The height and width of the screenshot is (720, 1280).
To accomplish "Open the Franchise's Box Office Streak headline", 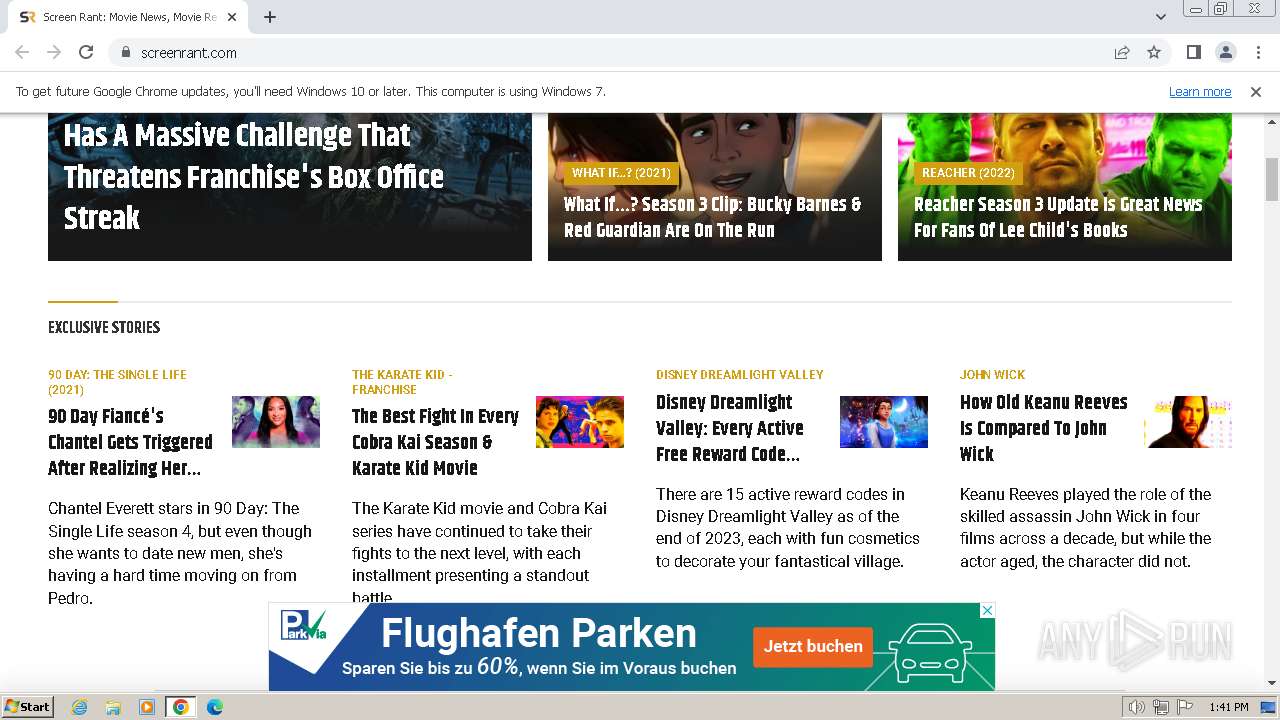I will (254, 177).
